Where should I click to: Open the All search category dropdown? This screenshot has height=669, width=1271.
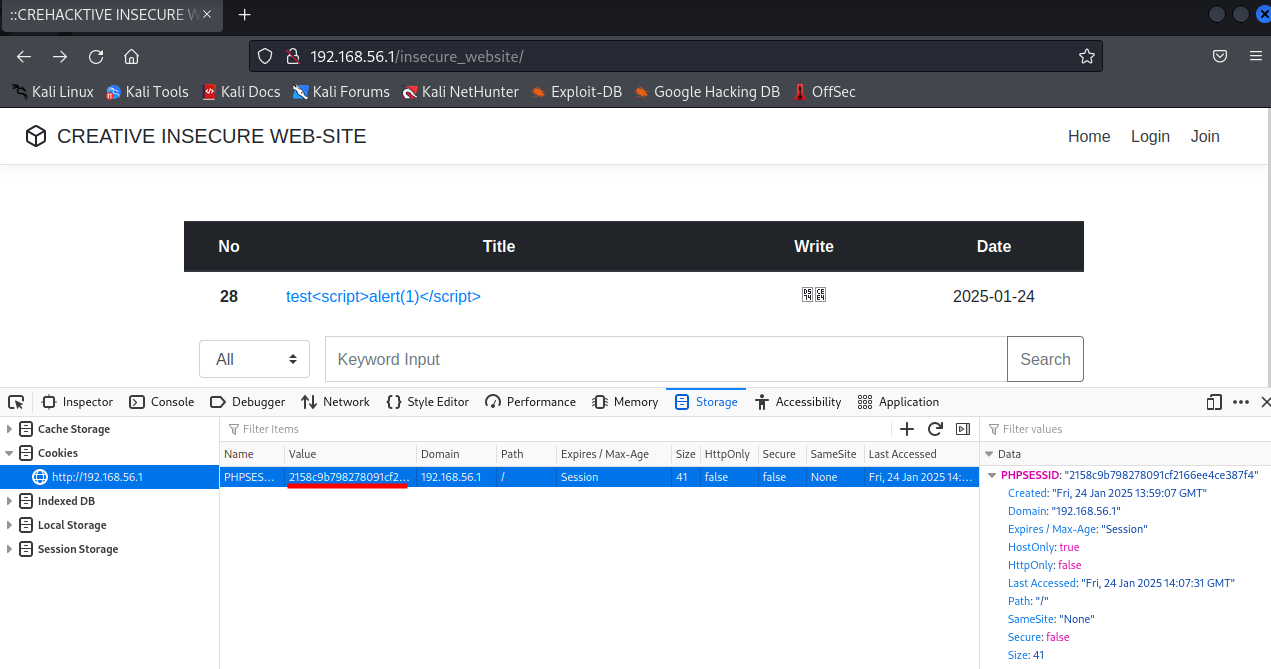(254, 359)
